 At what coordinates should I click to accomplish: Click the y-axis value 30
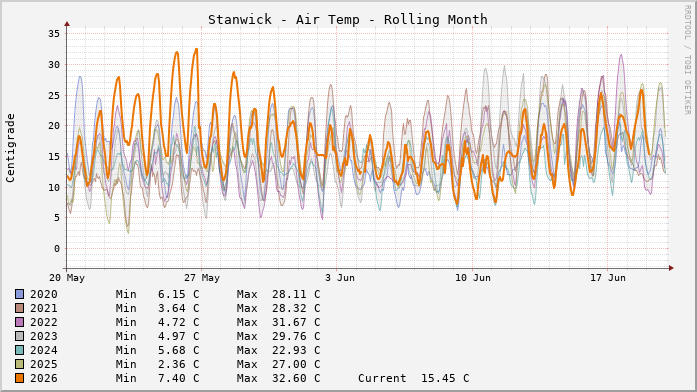pyautogui.click(x=54, y=64)
